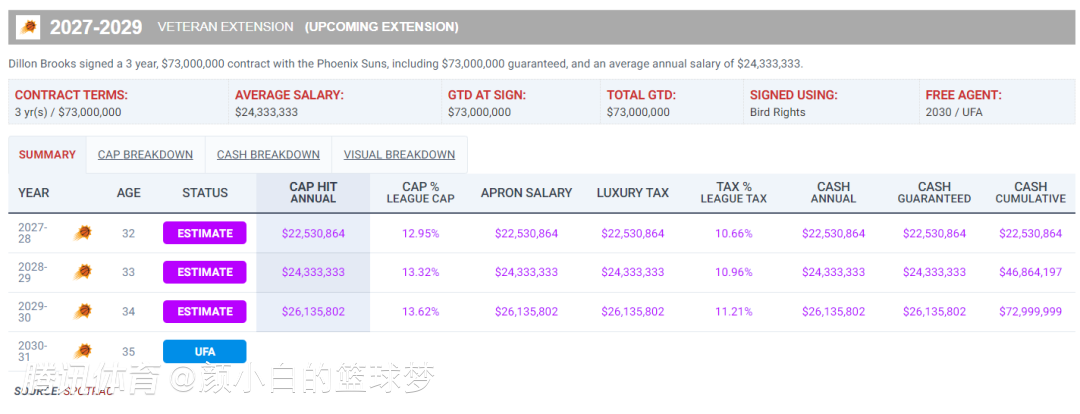This screenshot has width=1080, height=414.
Task: Select the Visual Breakdown tab
Action: pyautogui.click(x=399, y=154)
